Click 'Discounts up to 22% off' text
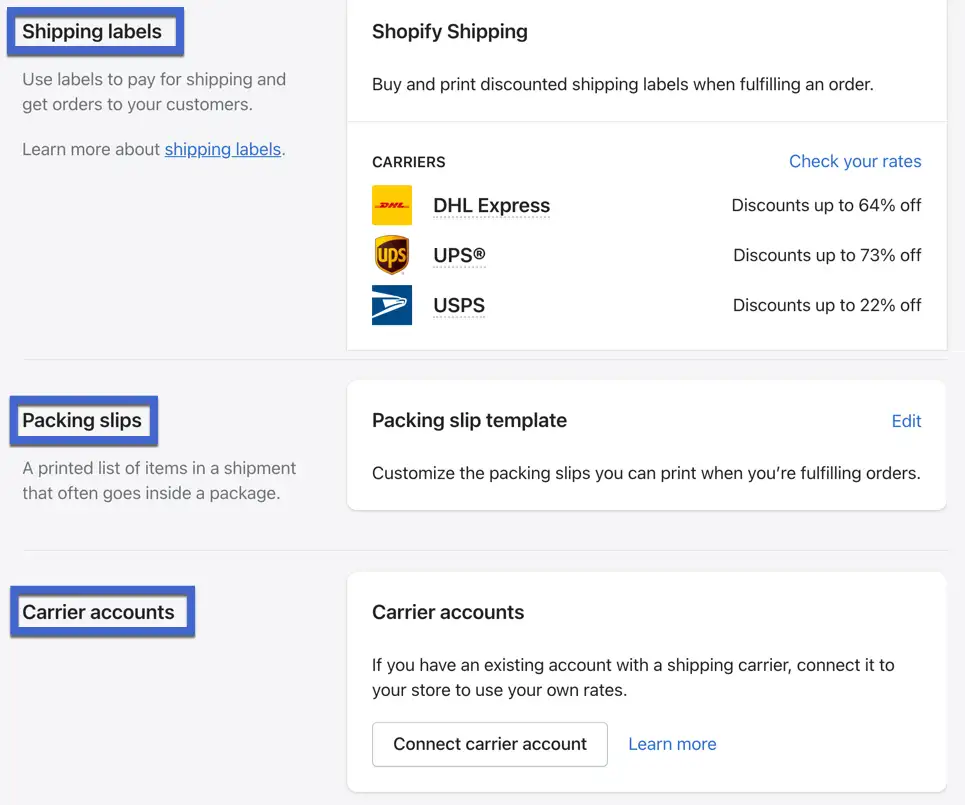 827,305
